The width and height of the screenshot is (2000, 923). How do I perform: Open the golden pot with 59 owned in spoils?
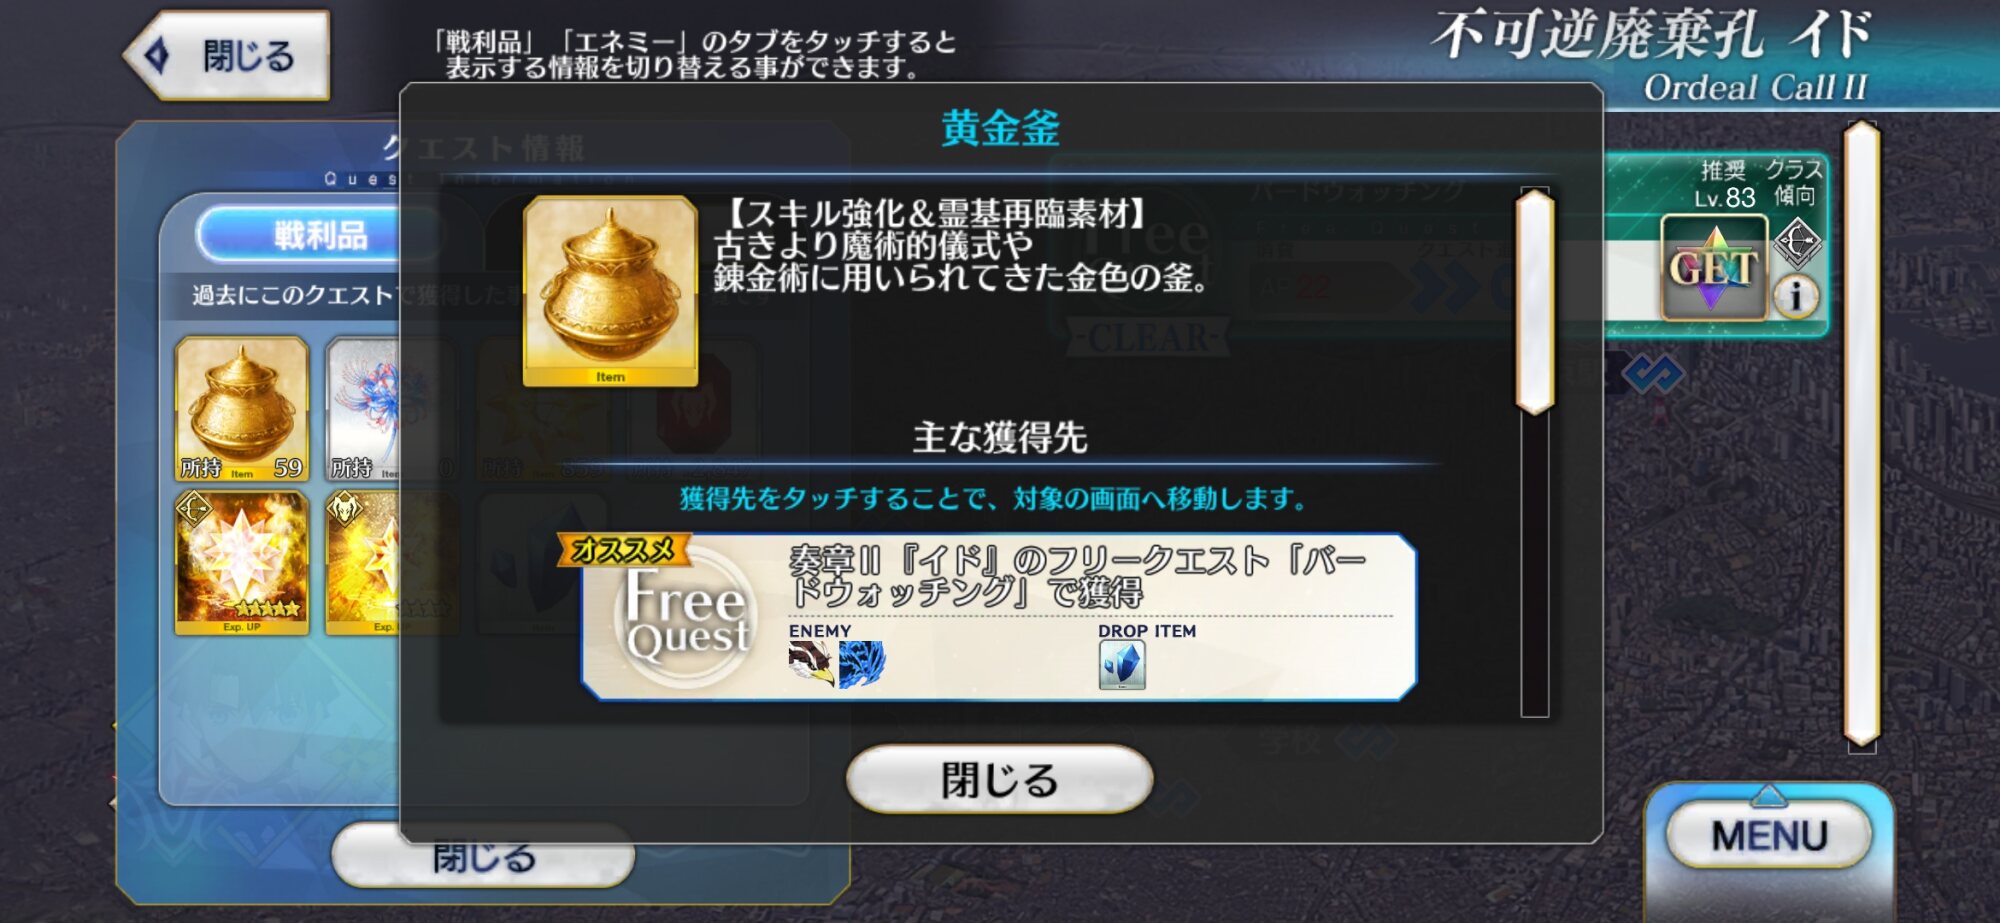point(242,409)
